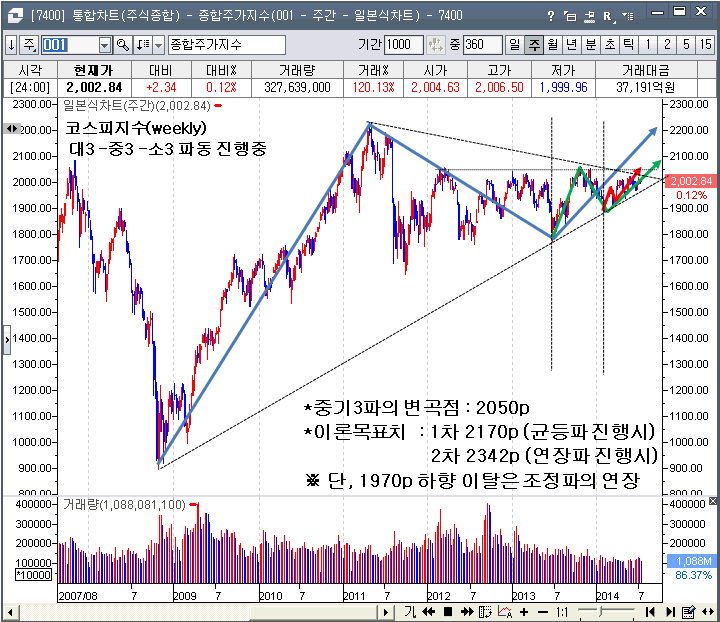Viewport: 720px width, 622px height.
Task: Click the sort list icon beside search
Action: coord(143,45)
